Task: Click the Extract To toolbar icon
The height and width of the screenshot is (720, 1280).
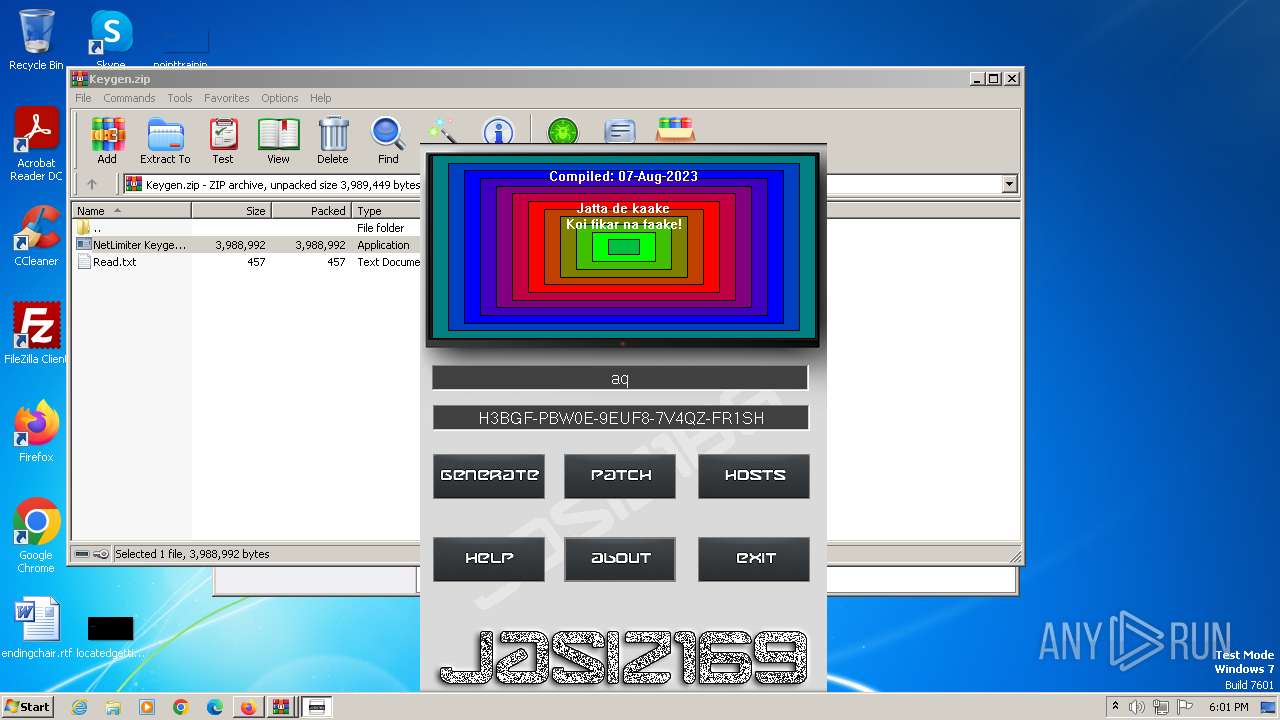Action: (165, 141)
